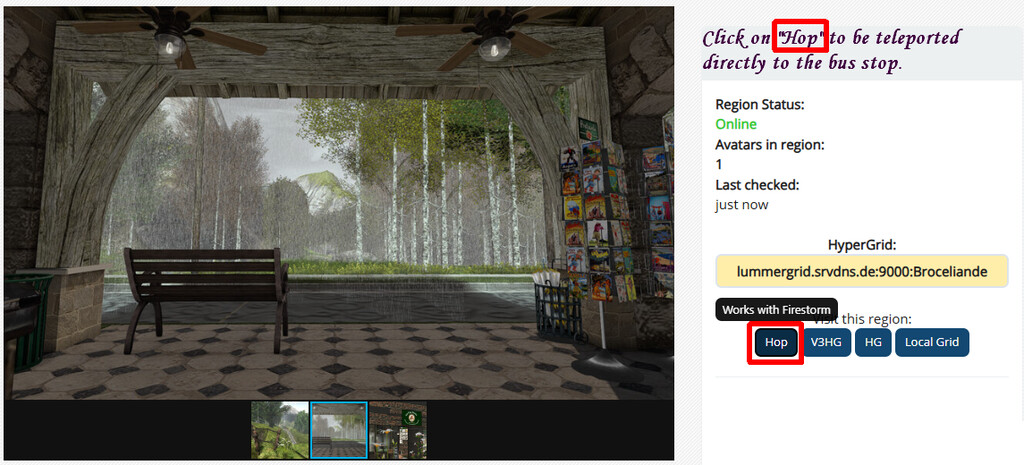Click the Hop teleport button
Screen dimensions: 1024x465
pyautogui.click(x=776, y=342)
